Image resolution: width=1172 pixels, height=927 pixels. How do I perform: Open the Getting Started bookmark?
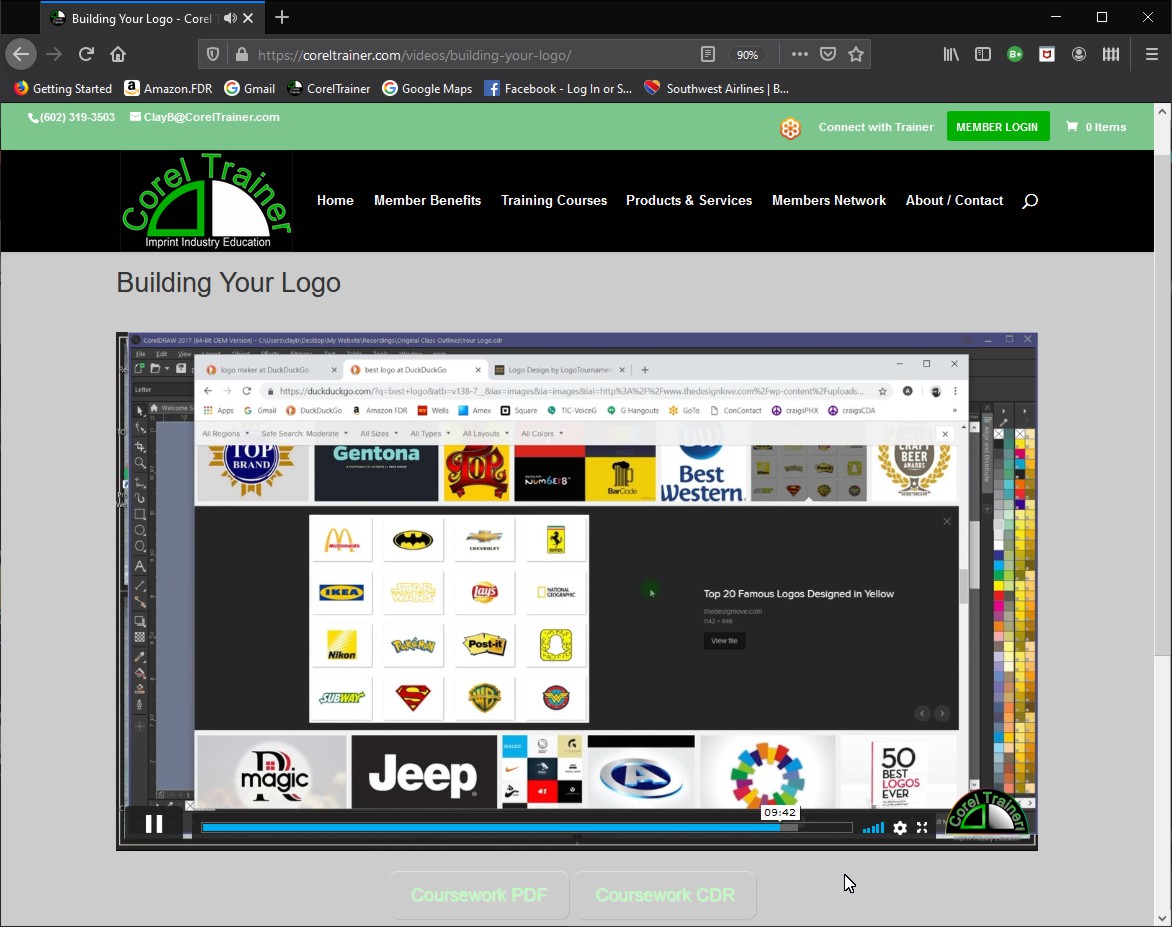pos(63,88)
